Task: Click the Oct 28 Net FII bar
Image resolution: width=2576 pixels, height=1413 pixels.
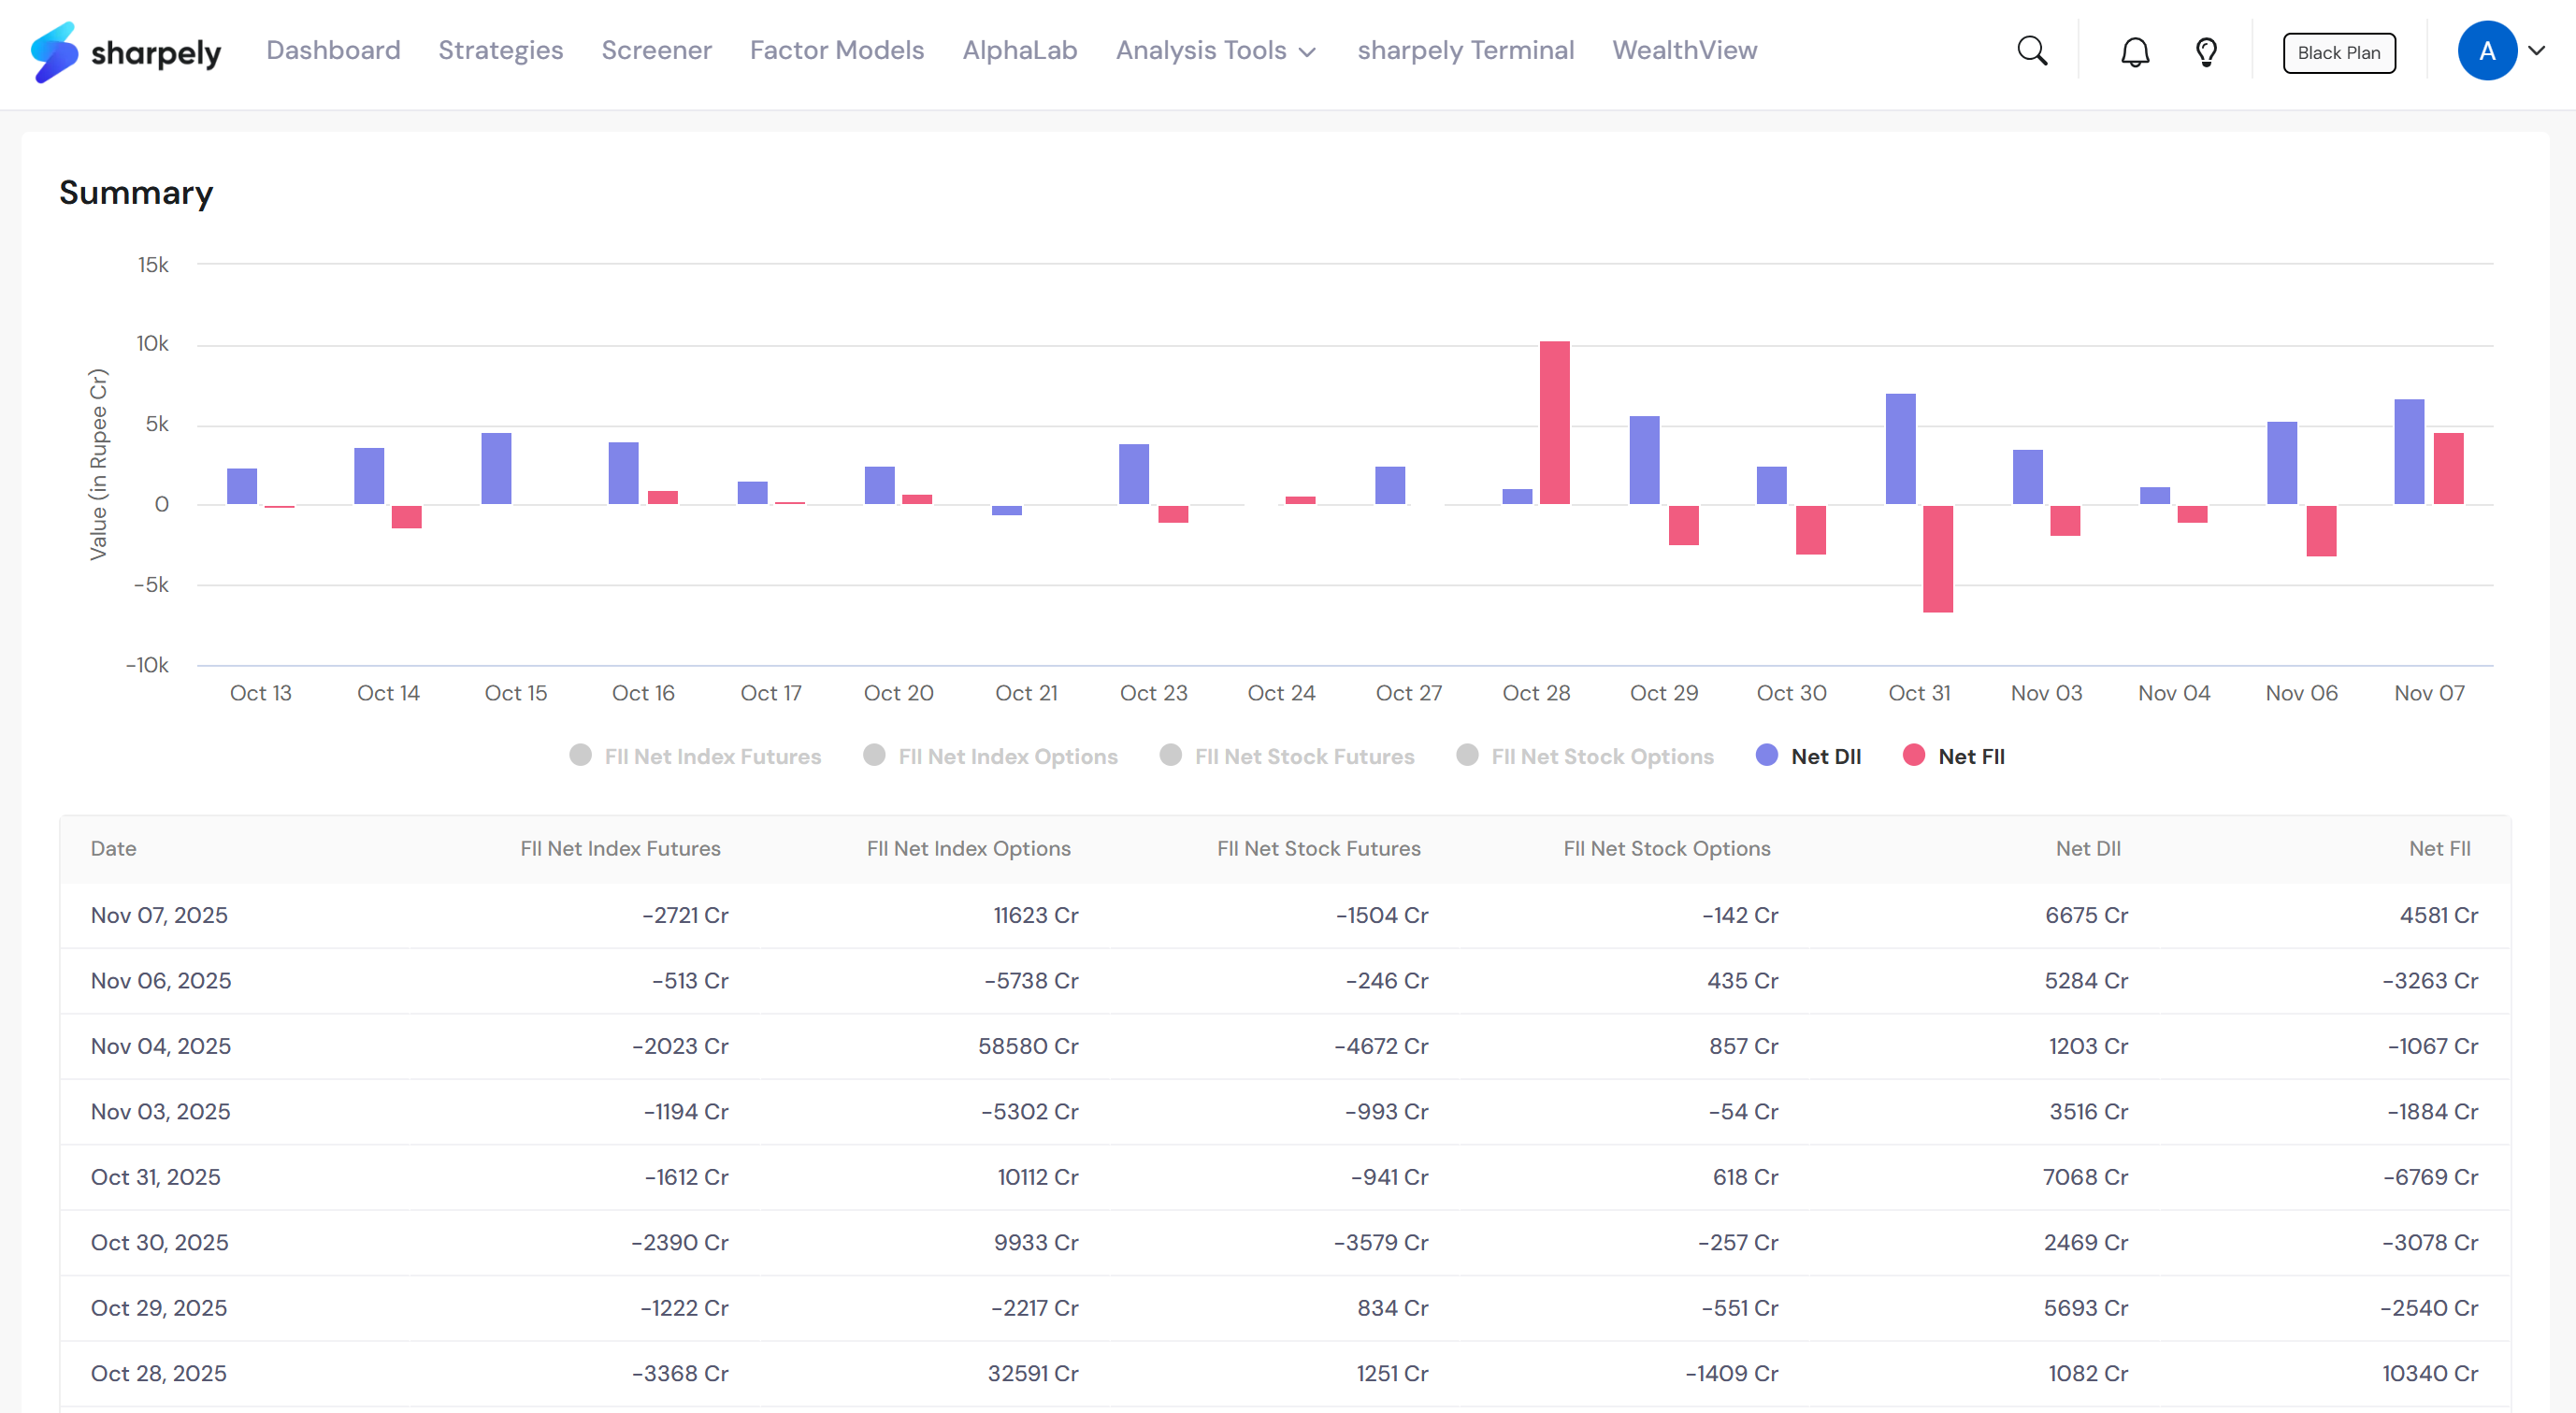Action: (1554, 423)
